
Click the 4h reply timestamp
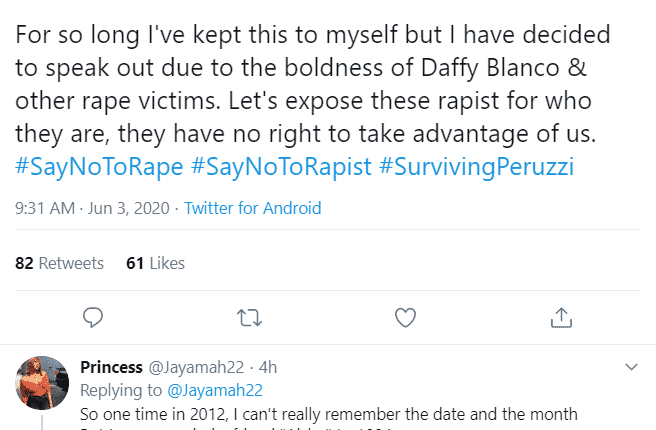[265, 367]
